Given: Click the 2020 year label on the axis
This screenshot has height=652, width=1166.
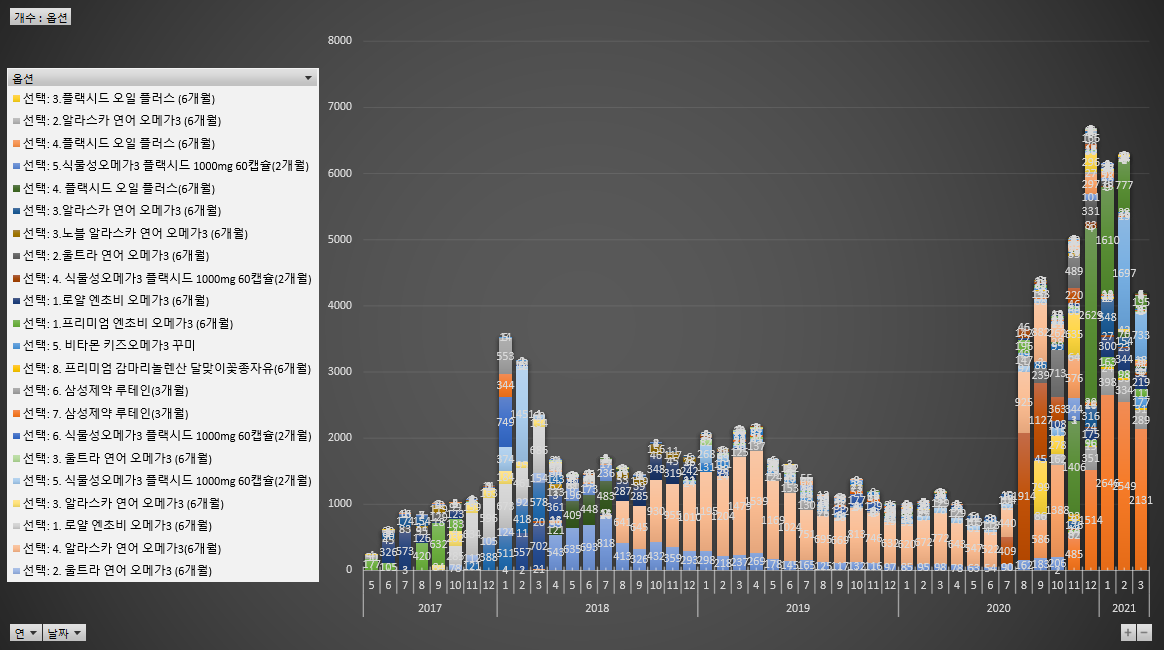Looking at the screenshot, I should (999, 608).
